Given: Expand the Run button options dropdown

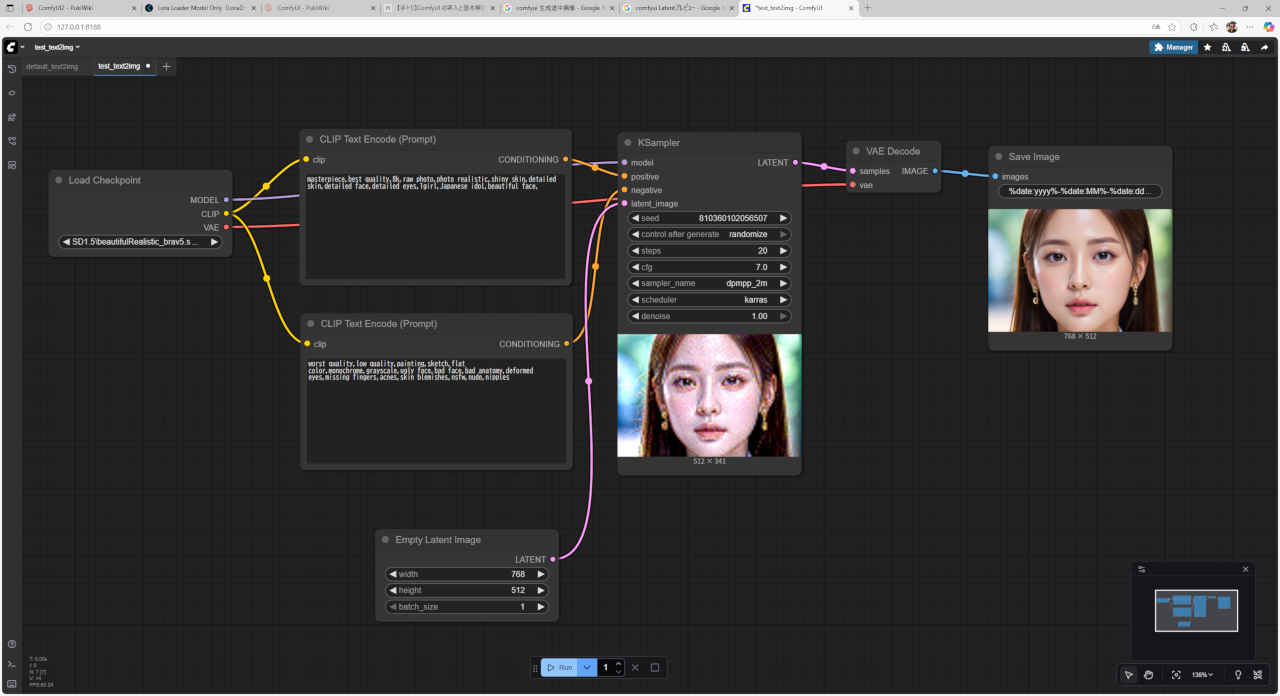Looking at the screenshot, I should (587, 667).
